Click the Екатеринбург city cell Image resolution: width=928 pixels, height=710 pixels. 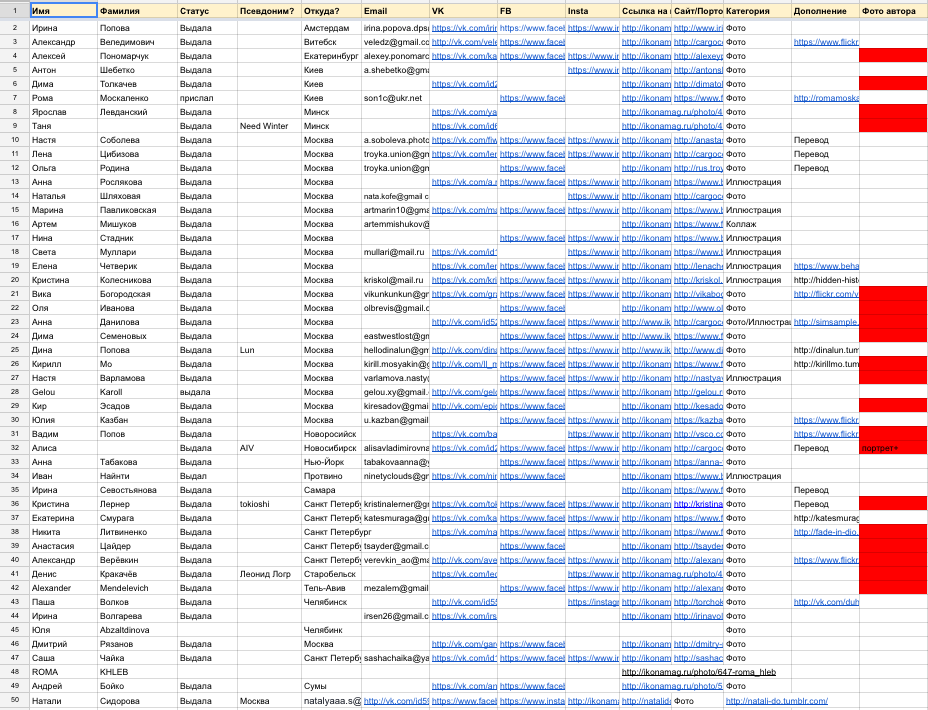tap(331, 56)
